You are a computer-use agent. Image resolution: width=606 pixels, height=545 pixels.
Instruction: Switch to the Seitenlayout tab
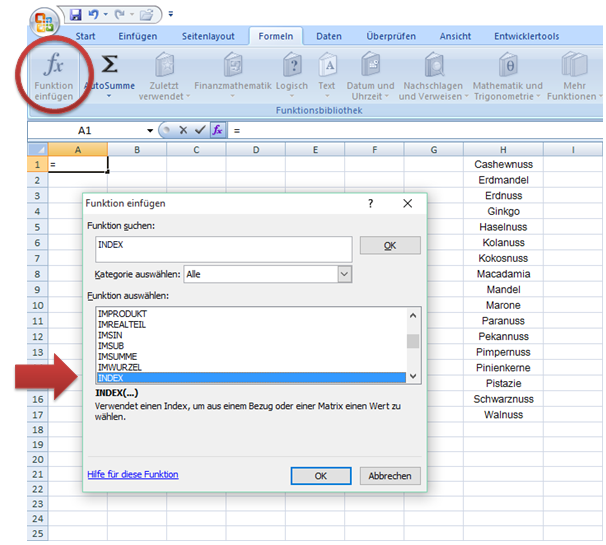210,37
